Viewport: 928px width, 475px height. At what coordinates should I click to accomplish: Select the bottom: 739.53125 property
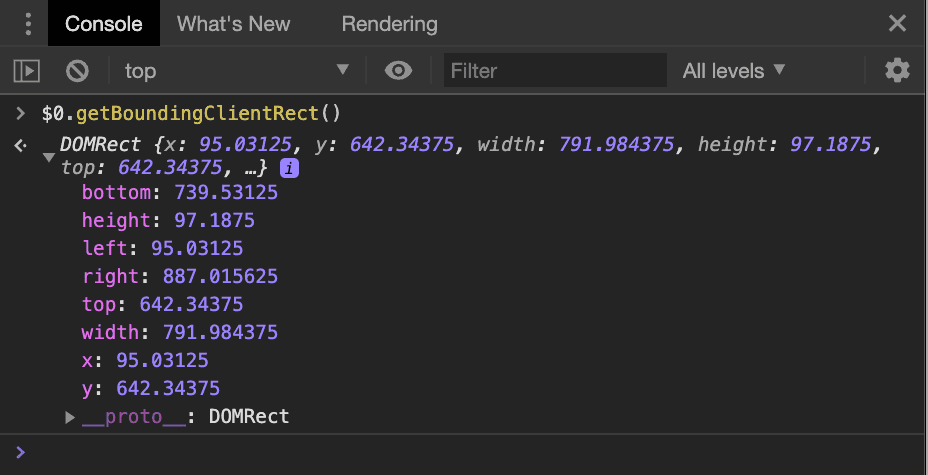[179, 192]
